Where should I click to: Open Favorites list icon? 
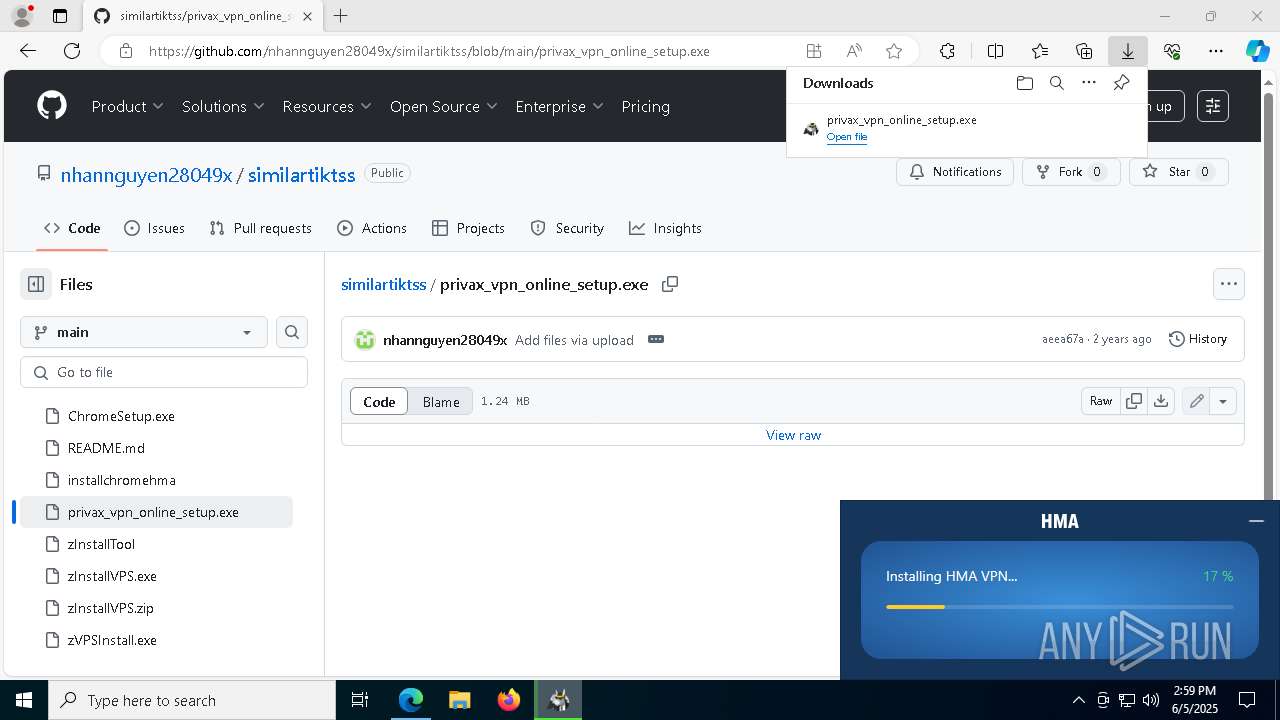click(x=1040, y=51)
